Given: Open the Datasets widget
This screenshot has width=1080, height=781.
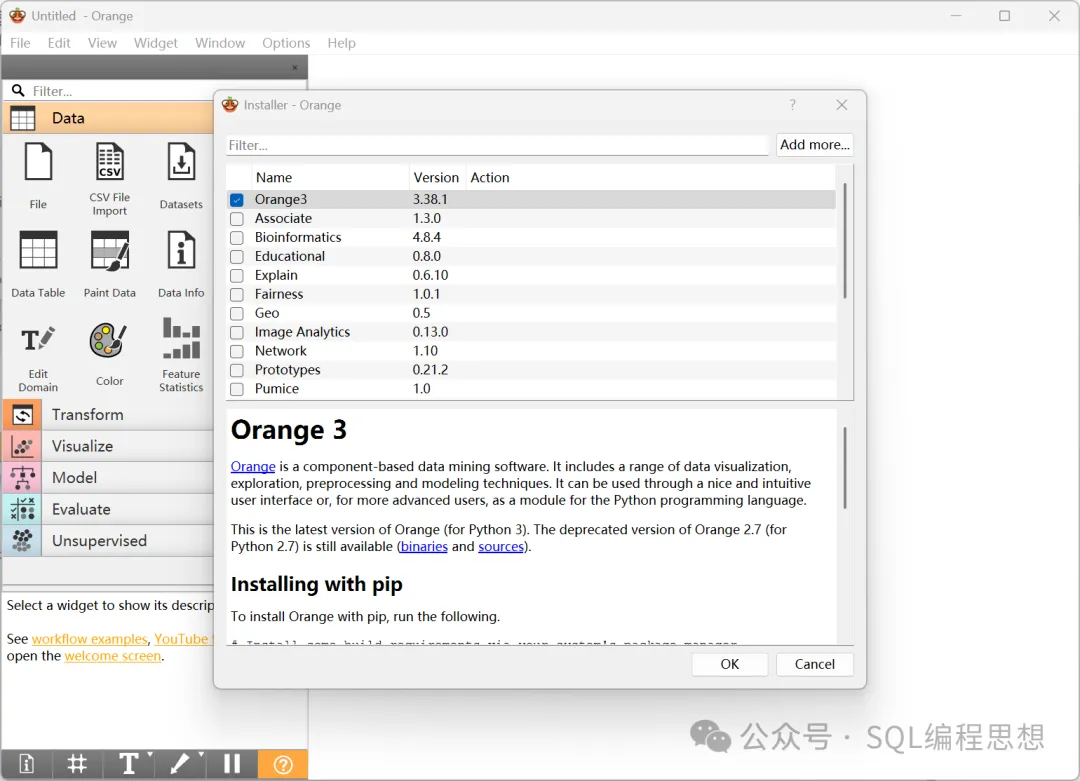Looking at the screenshot, I should [x=181, y=175].
